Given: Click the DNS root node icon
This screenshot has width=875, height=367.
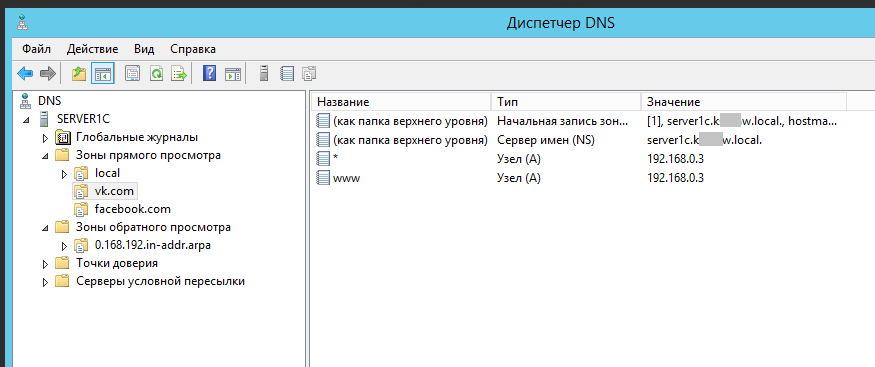Looking at the screenshot, I should coord(25,101).
